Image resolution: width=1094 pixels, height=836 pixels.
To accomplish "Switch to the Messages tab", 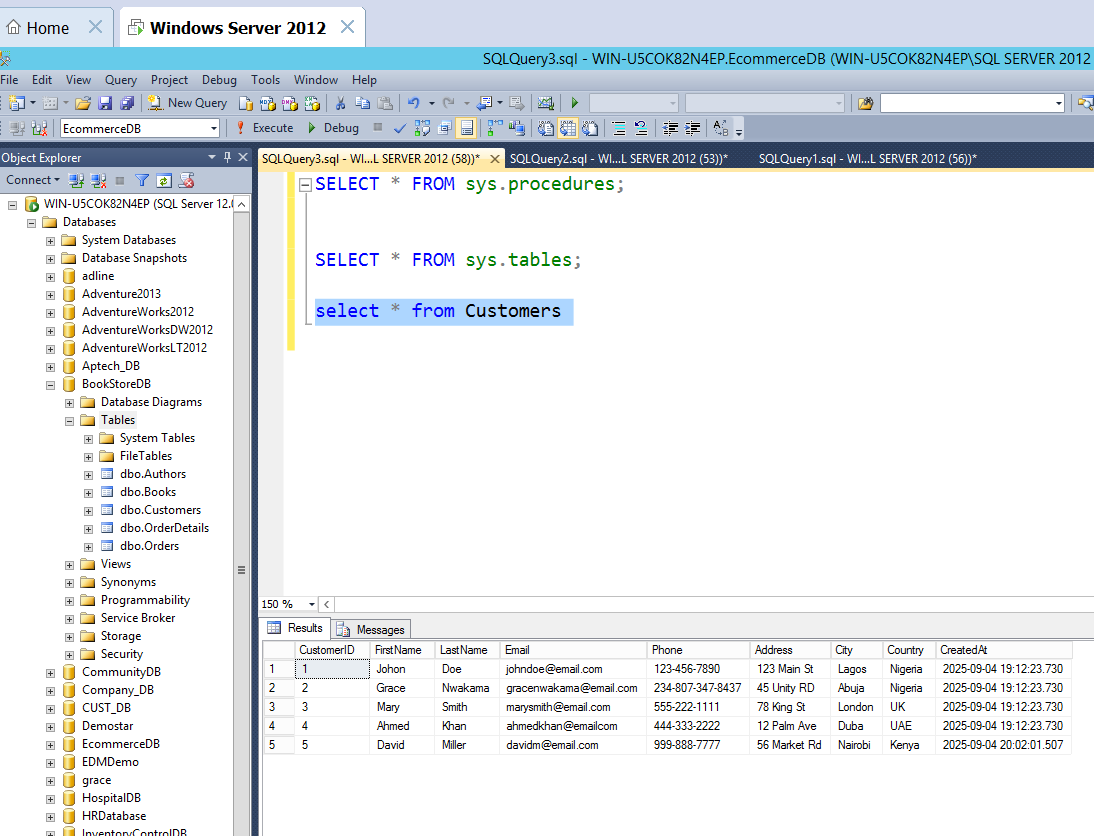I will click(x=371, y=629).
